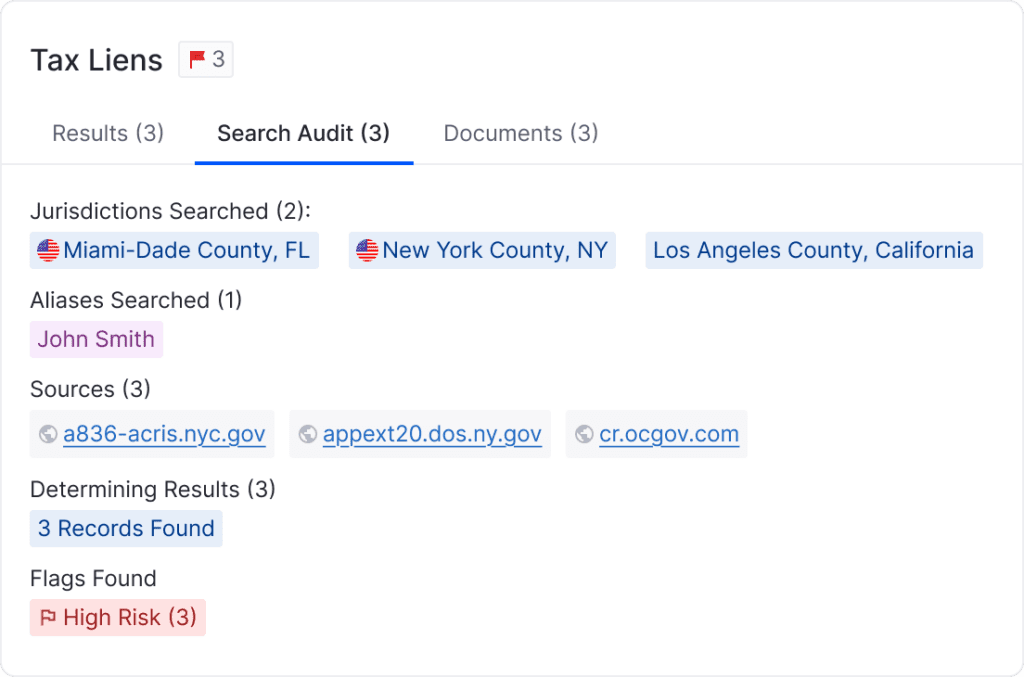Select the Search Audit (3) tab
1024x677 pixels.
coord(304,133)
